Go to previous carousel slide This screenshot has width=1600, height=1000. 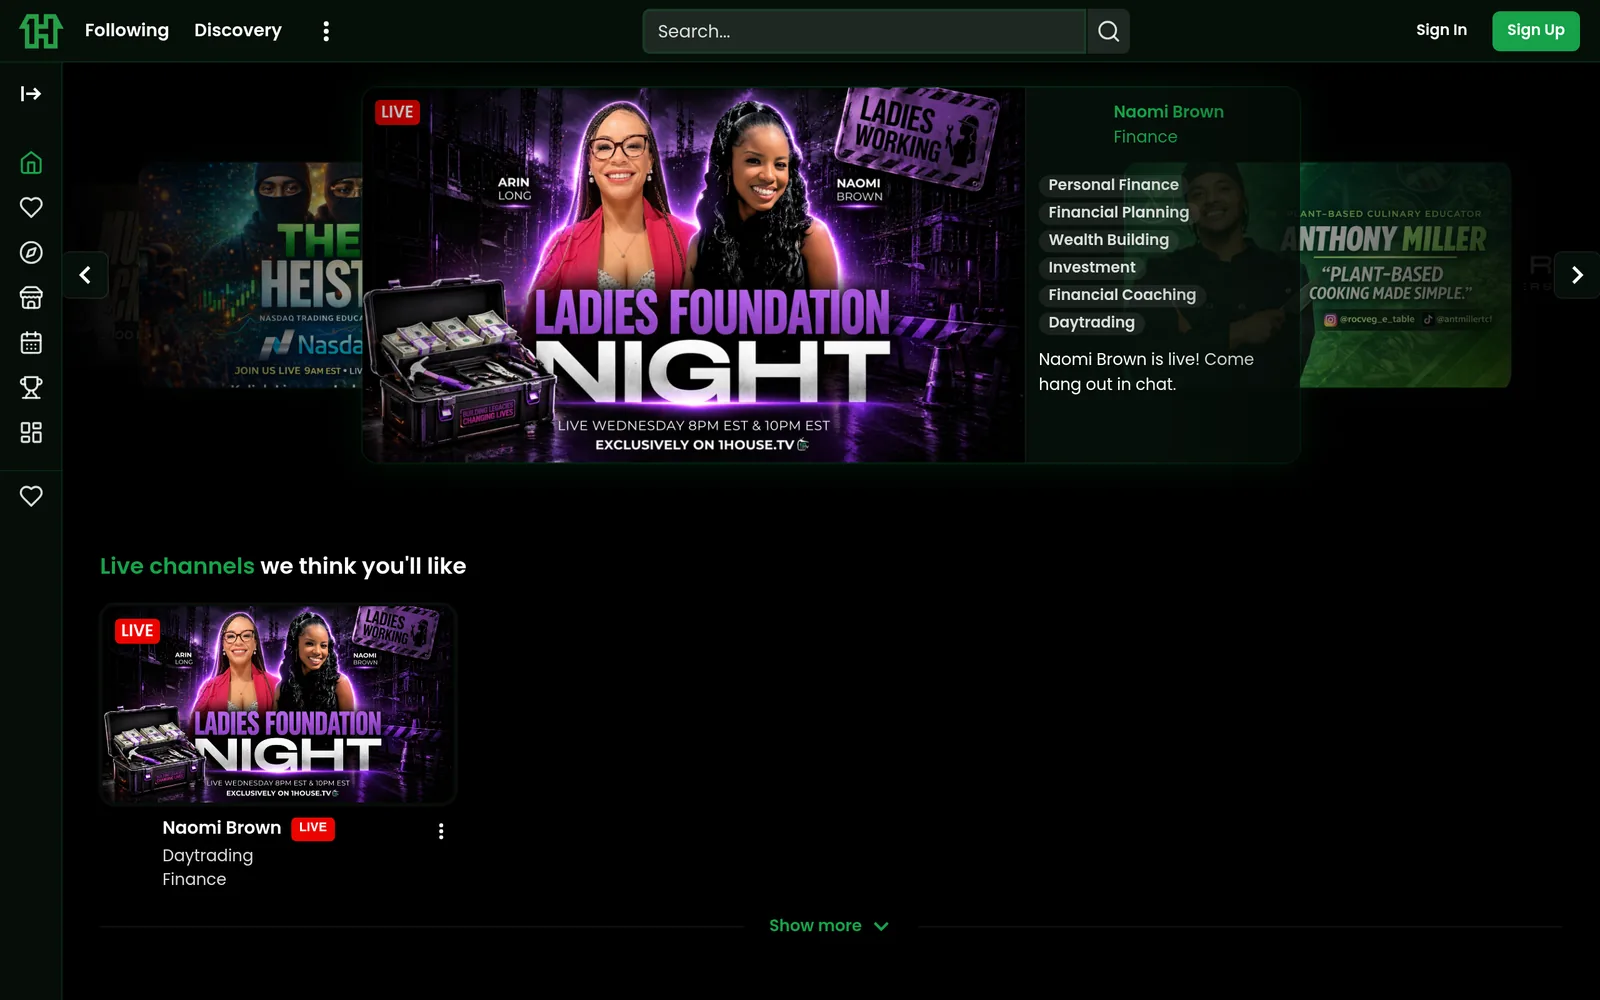(x=85, y=275)
